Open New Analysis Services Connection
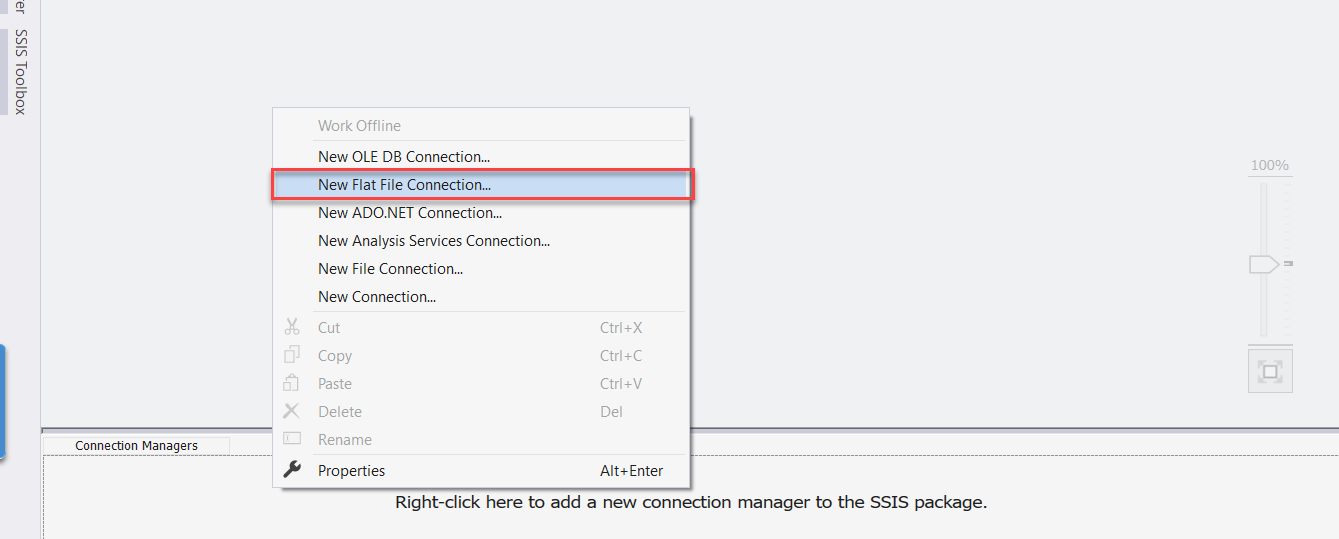The image size is (1339, 539). point(433,241)
